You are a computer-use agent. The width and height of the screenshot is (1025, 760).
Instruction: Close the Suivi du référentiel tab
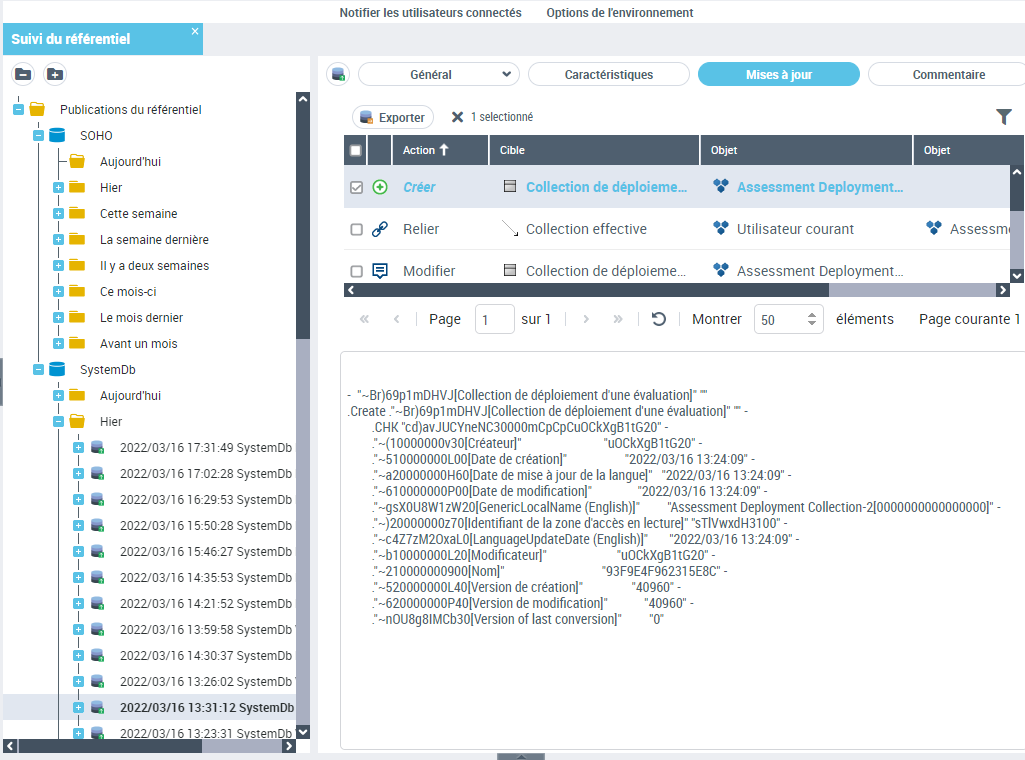pos(195,32)
